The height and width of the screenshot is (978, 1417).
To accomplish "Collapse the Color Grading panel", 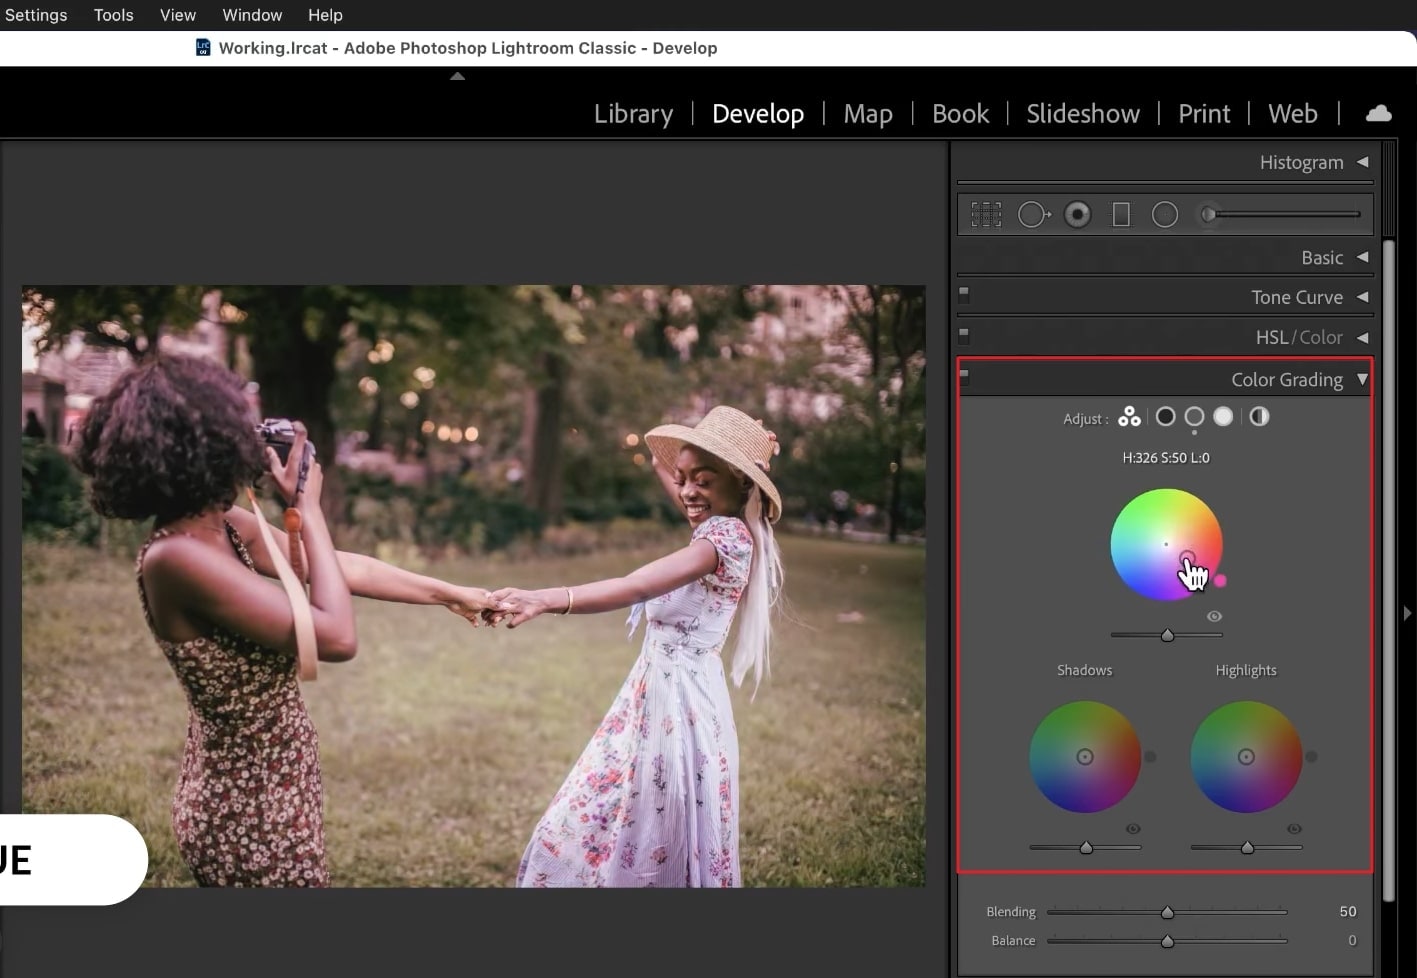I will point(1362,379).
